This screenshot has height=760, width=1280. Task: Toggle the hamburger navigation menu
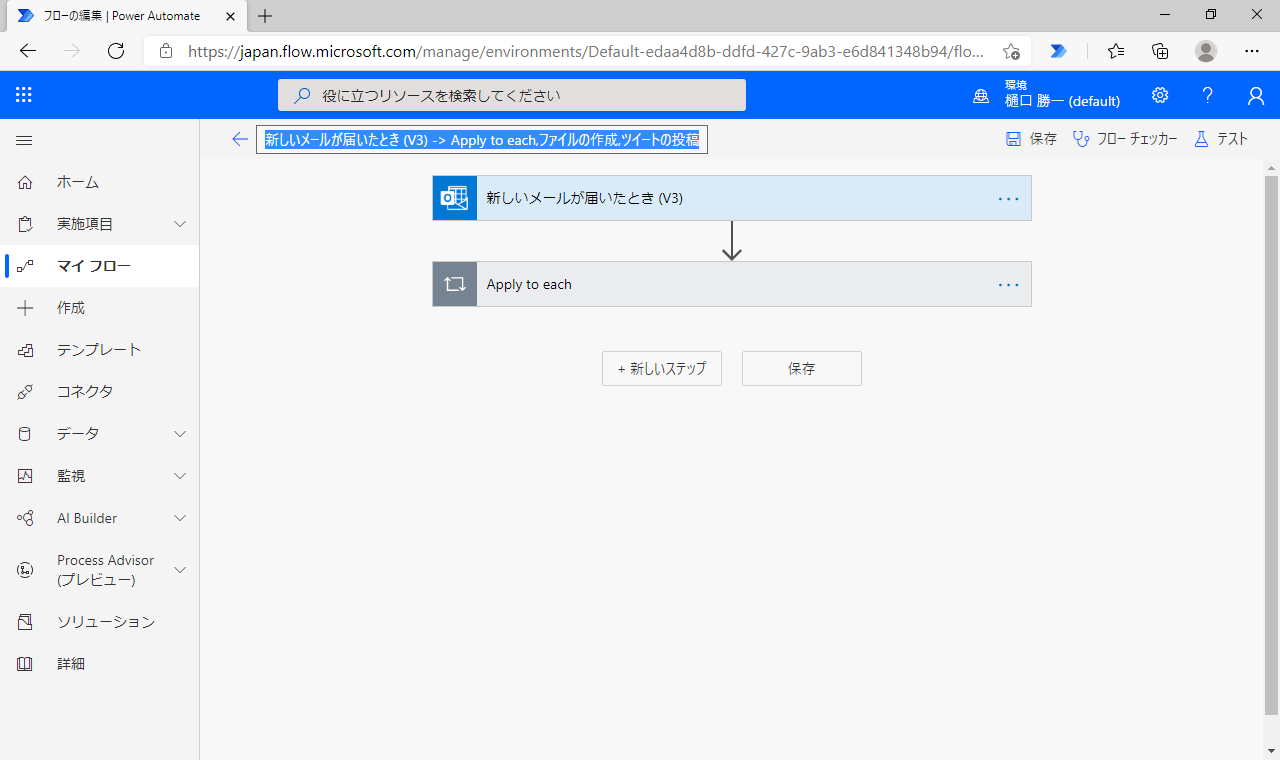tap(24, 141)
